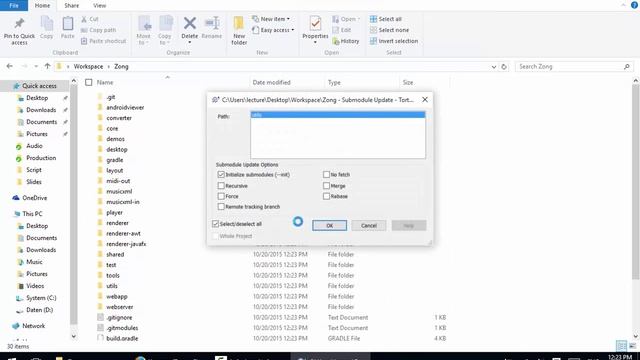The image size is (640, 360).
Task: Open the Easy access dropdown
Action: point(273,30)
